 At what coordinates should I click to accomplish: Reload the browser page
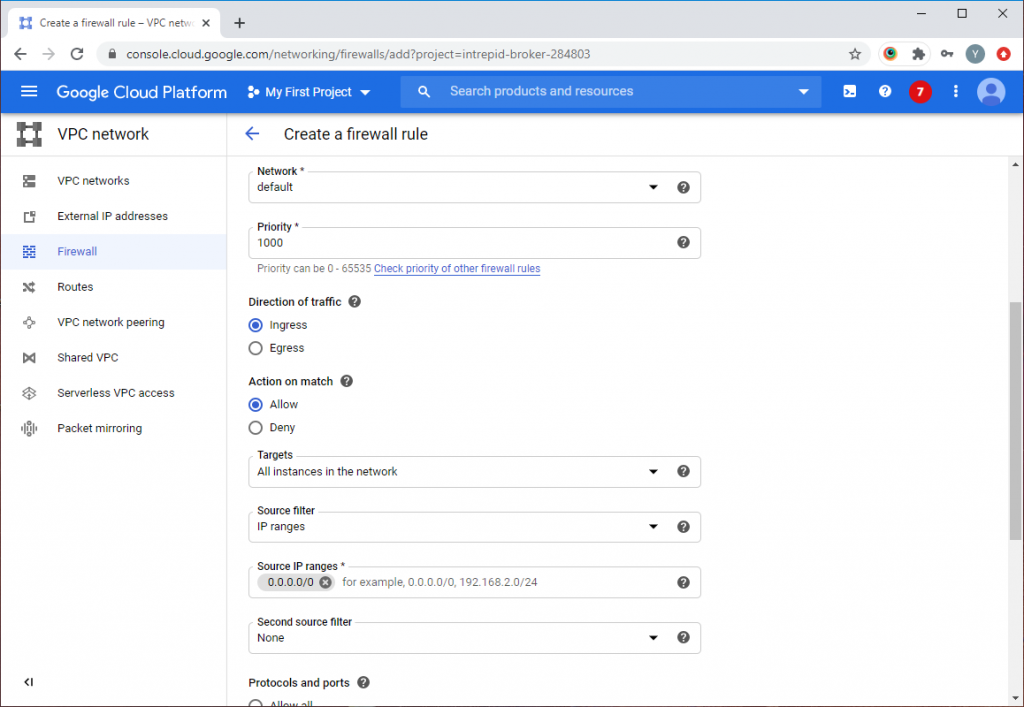click(x=77, y=54)
